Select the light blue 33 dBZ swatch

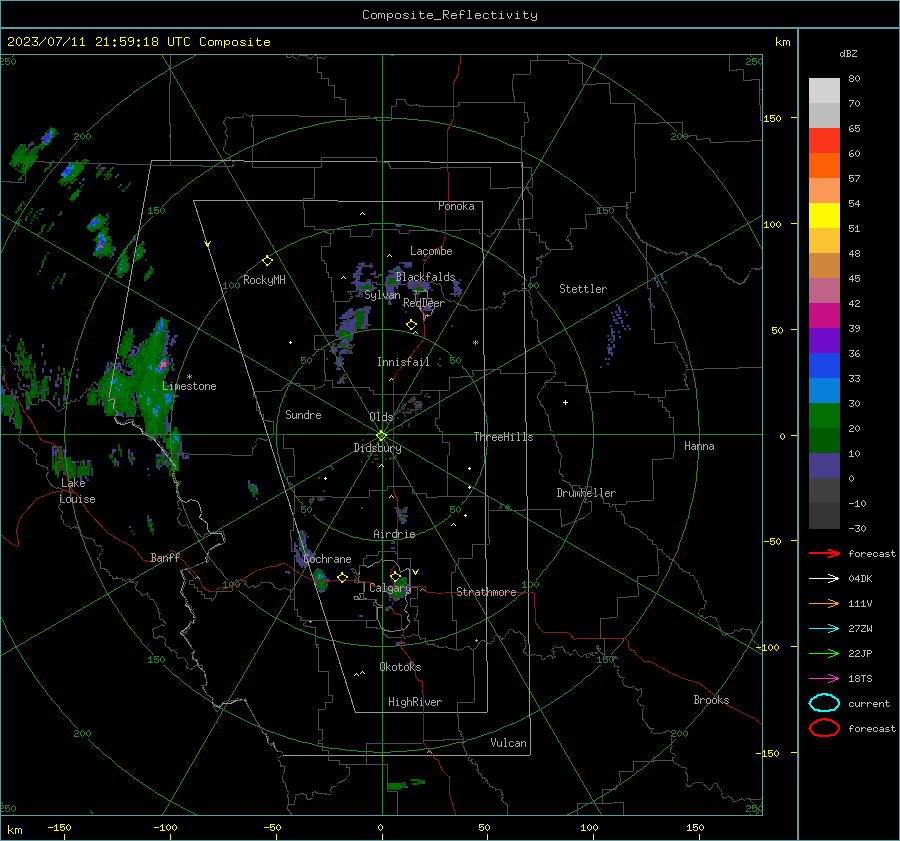tap(824, 390)
